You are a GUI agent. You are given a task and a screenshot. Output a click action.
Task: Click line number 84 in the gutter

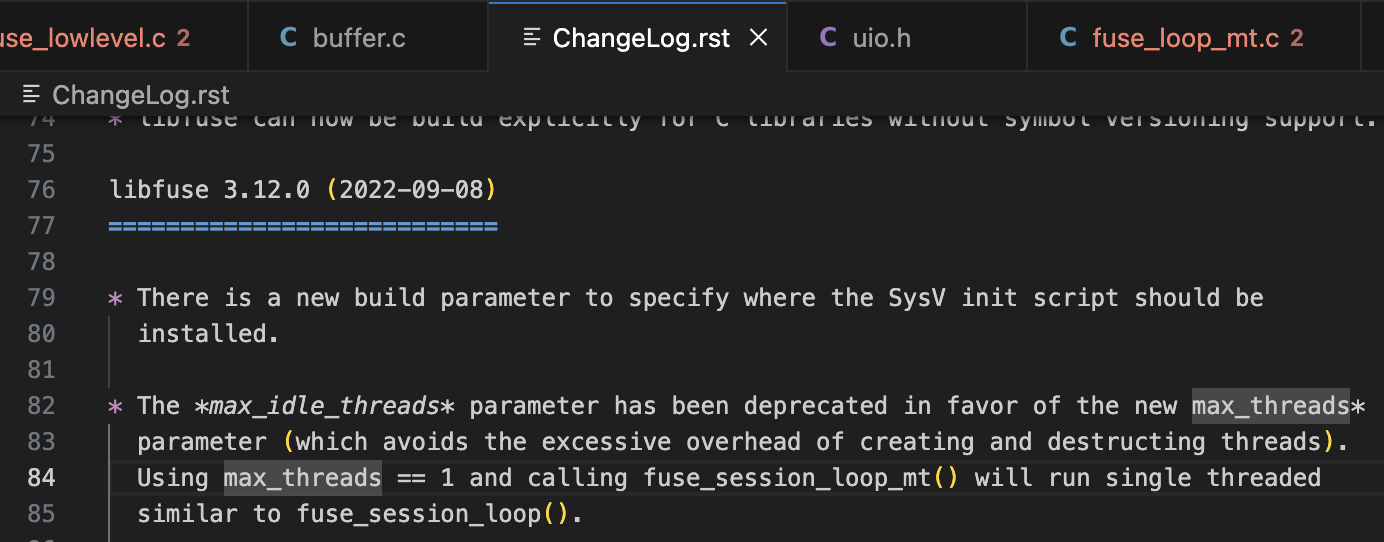tap(42, 478)
